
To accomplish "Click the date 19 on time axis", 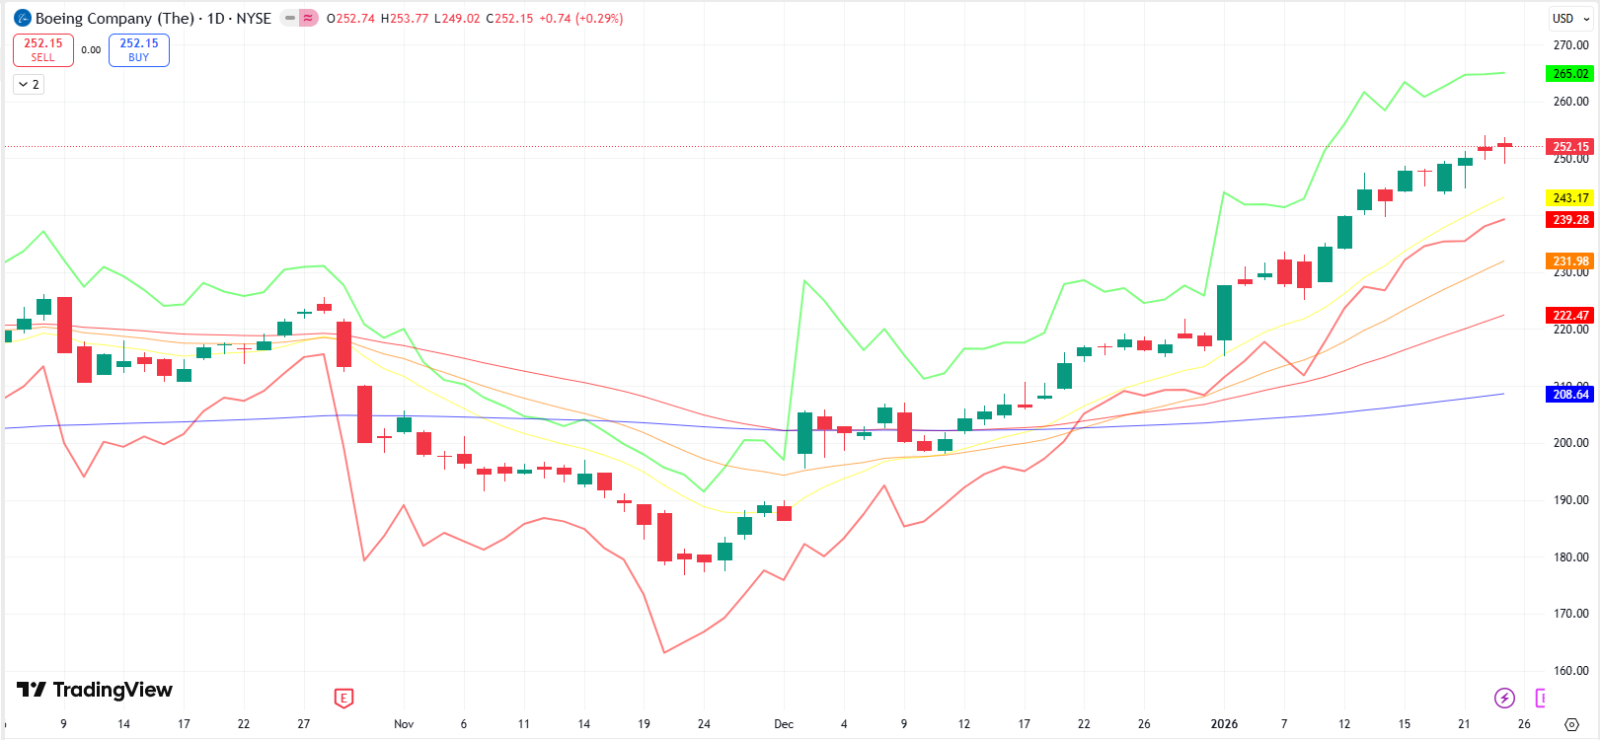I will [644, 724].
